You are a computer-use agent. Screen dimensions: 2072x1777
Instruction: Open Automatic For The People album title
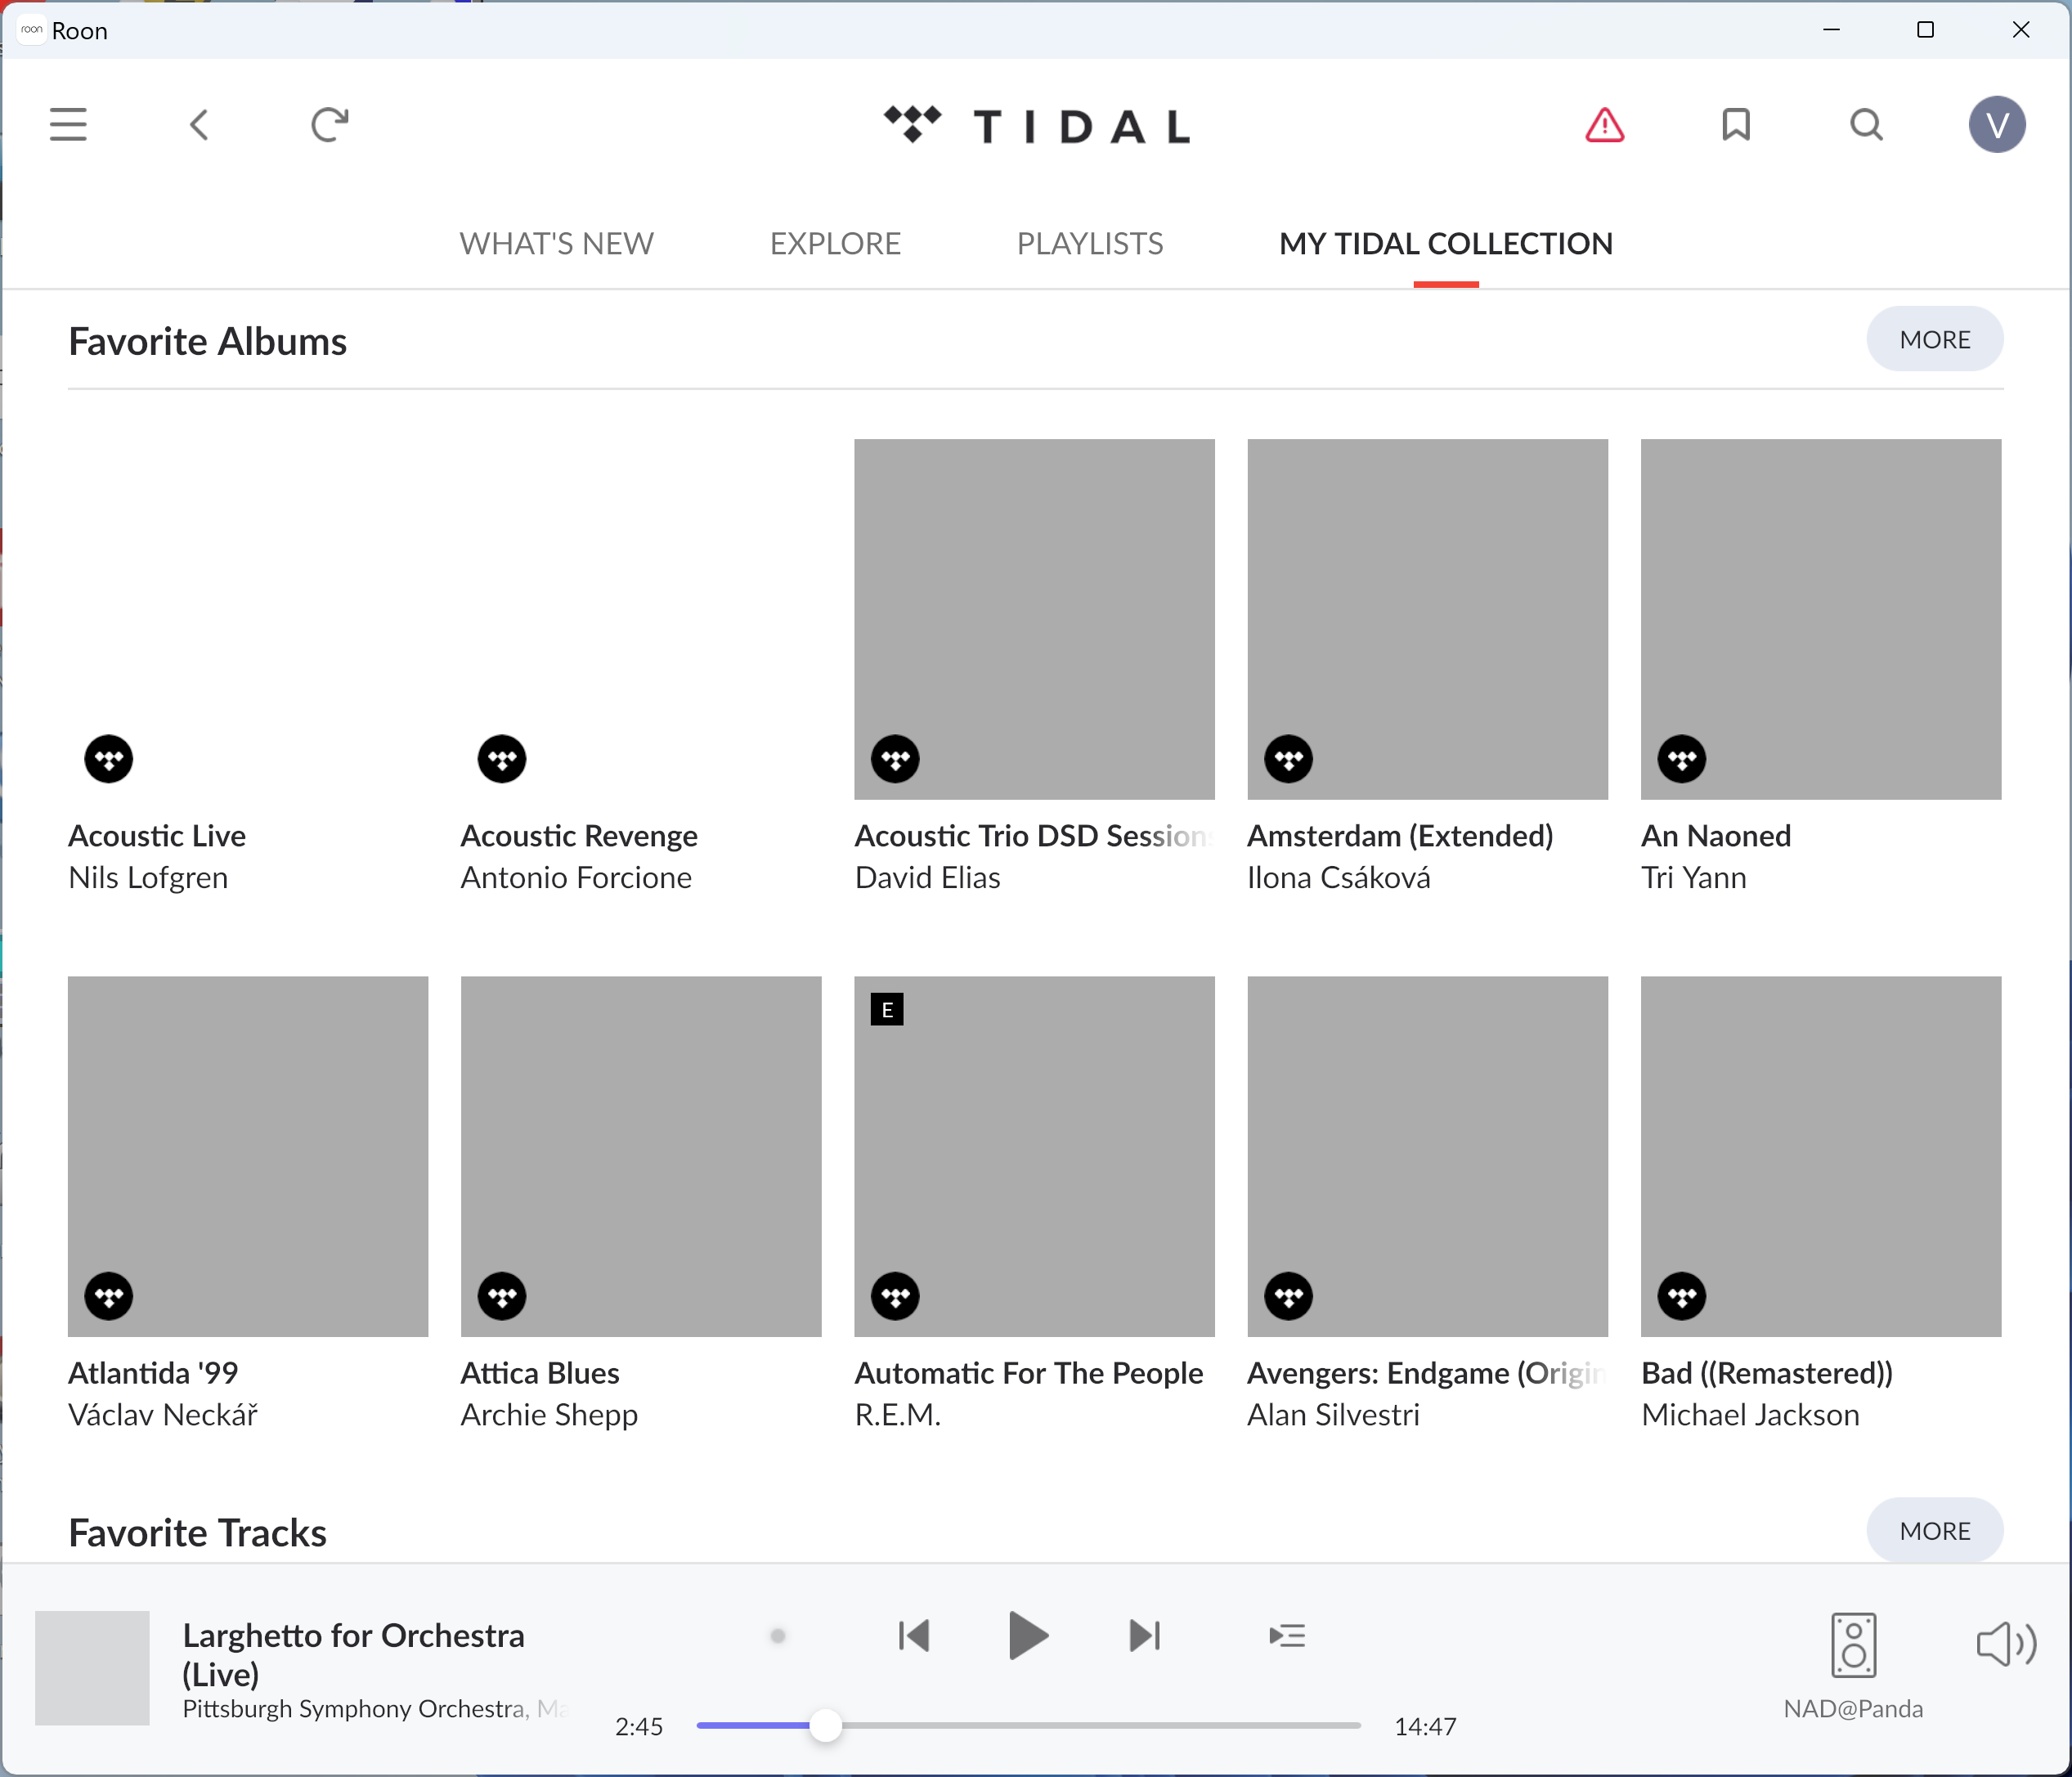click(x=1028, y=1373)
